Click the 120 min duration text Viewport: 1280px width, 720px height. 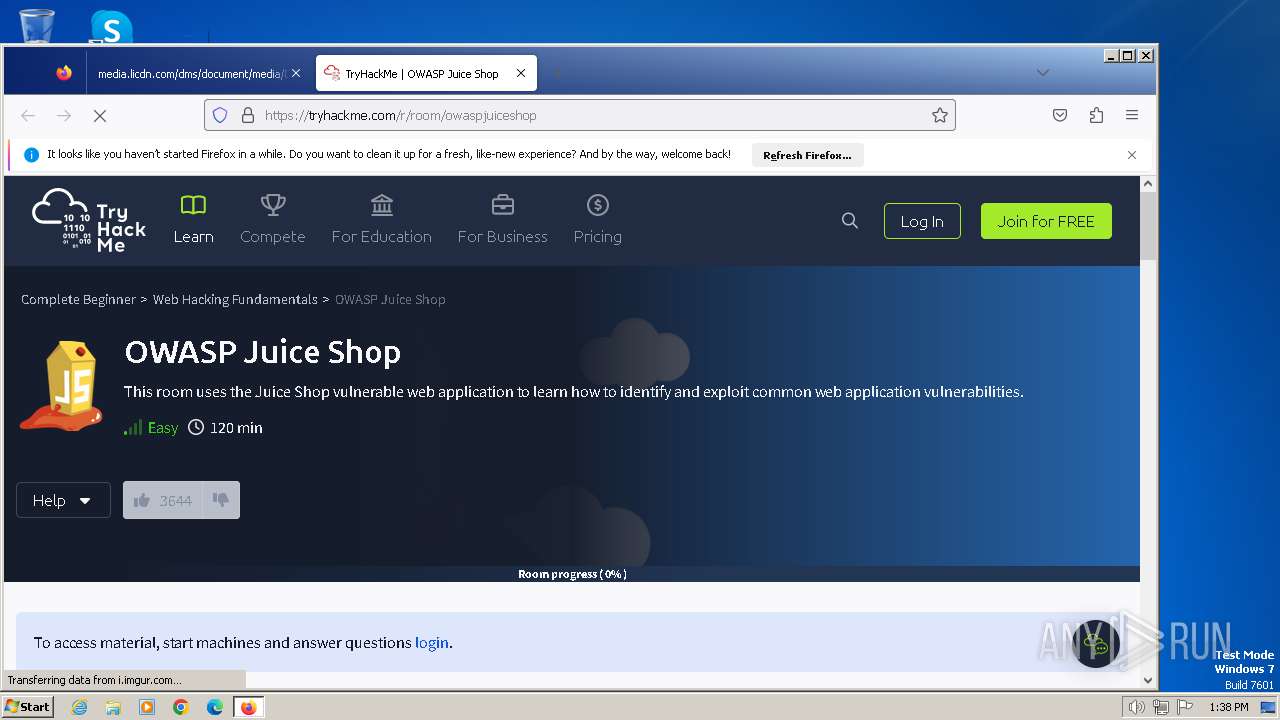pos(236,428)
